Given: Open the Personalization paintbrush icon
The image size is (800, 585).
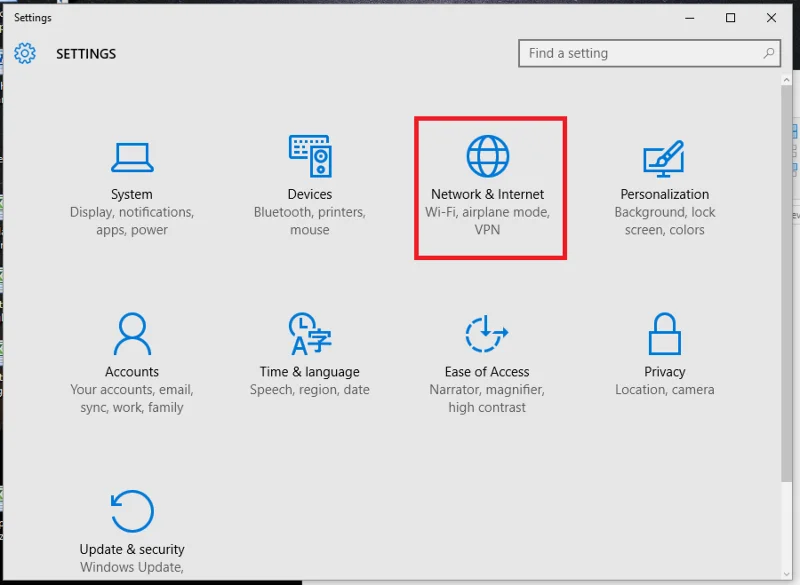Looking at the screenshot, I should click(x=664, y=159).
